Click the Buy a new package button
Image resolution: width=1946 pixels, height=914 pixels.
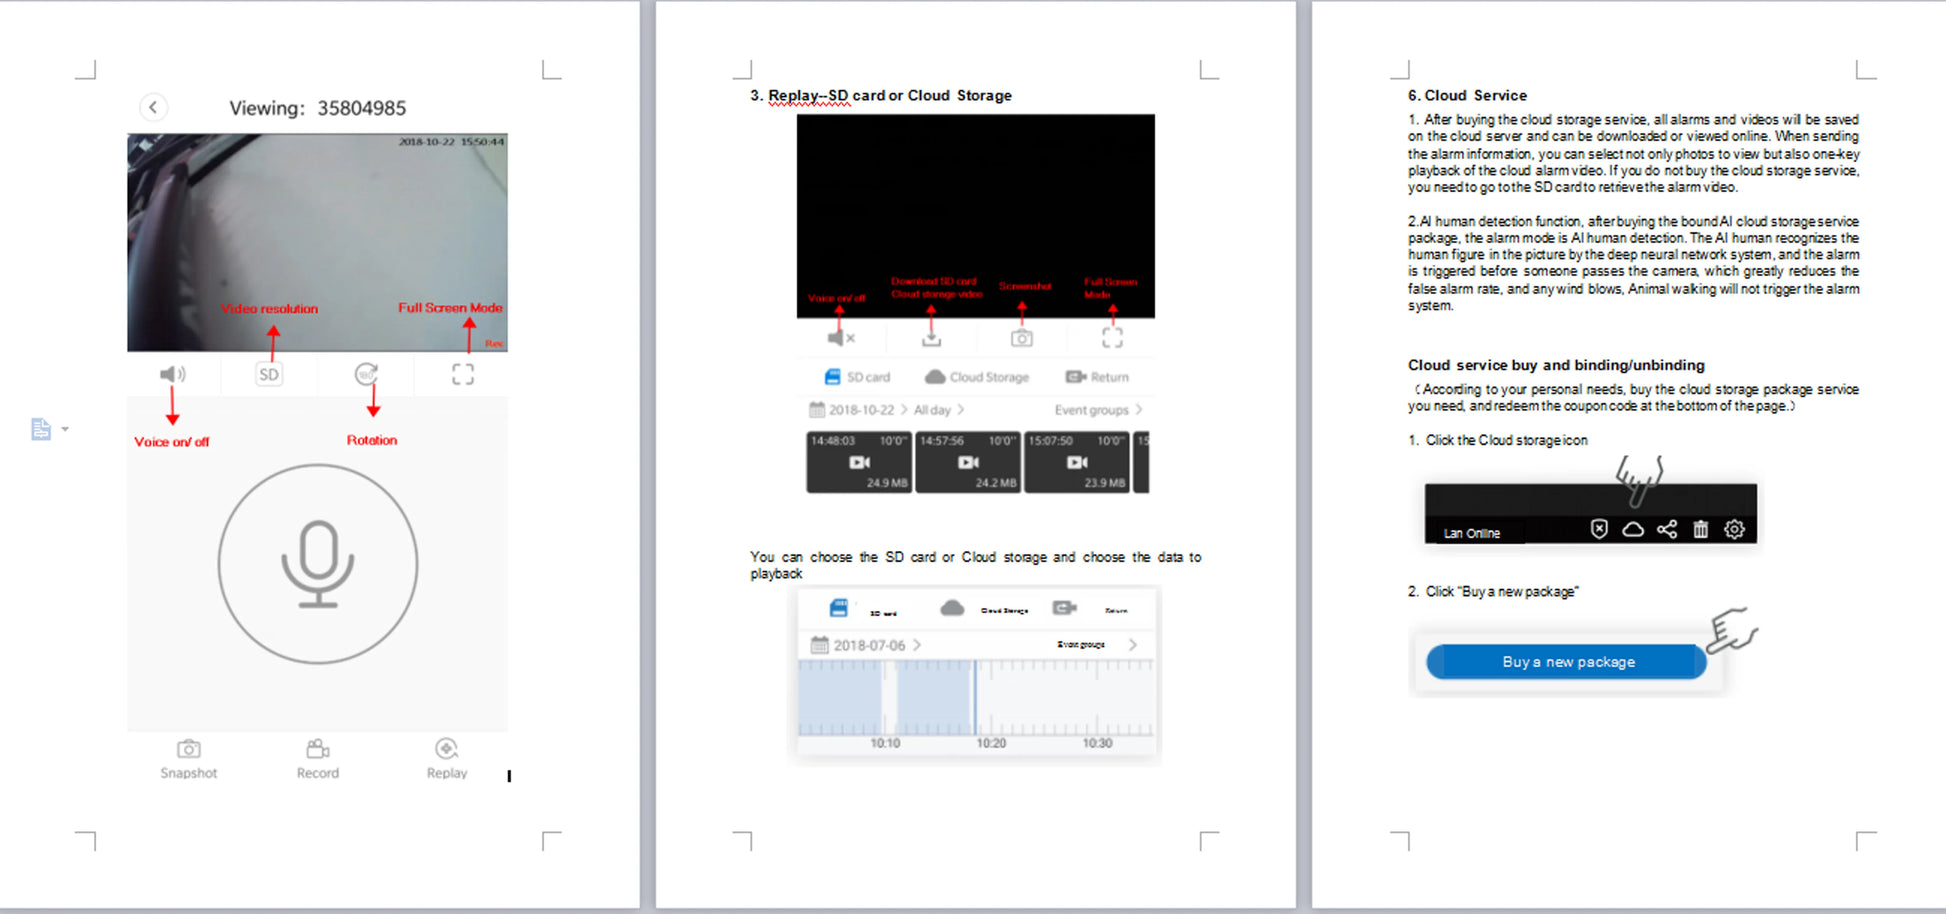point(1567,662)
